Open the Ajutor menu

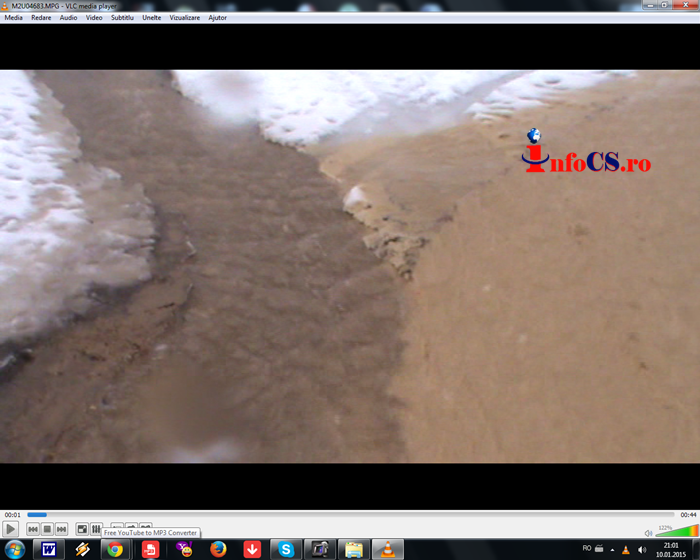[217, 17]
